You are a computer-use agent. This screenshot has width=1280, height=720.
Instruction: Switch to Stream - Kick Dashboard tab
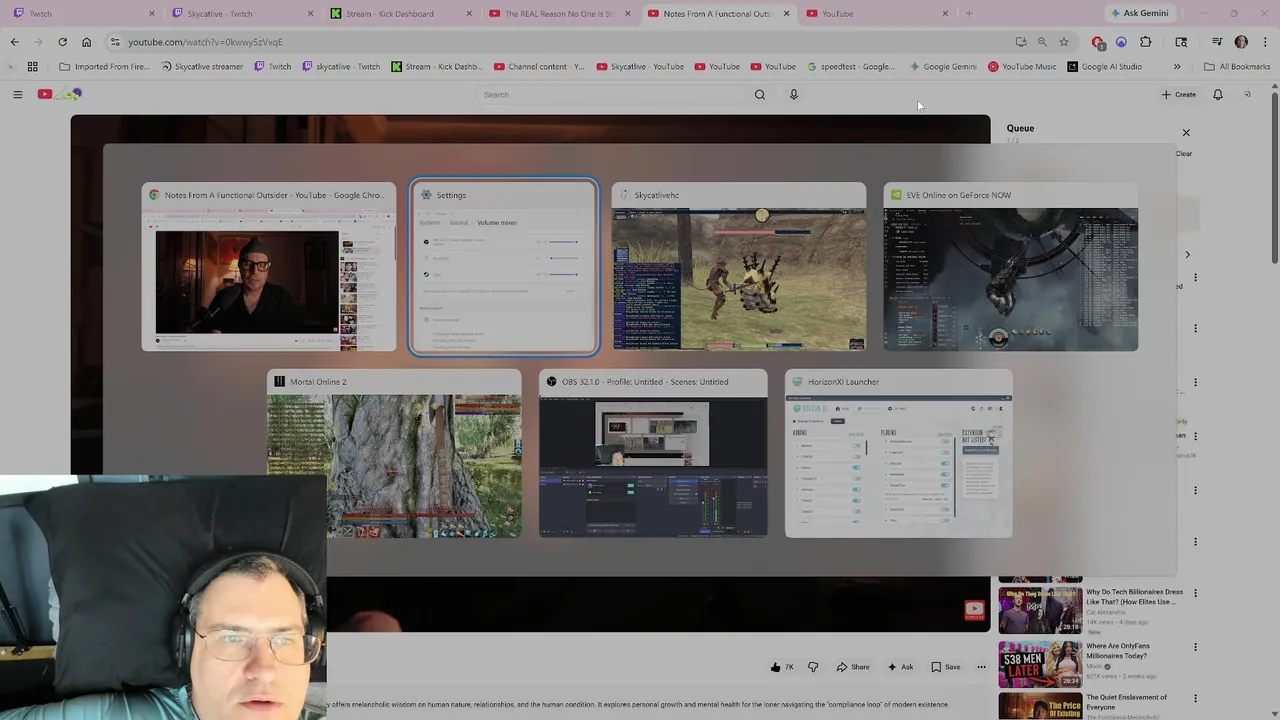(x=398, y=14)
